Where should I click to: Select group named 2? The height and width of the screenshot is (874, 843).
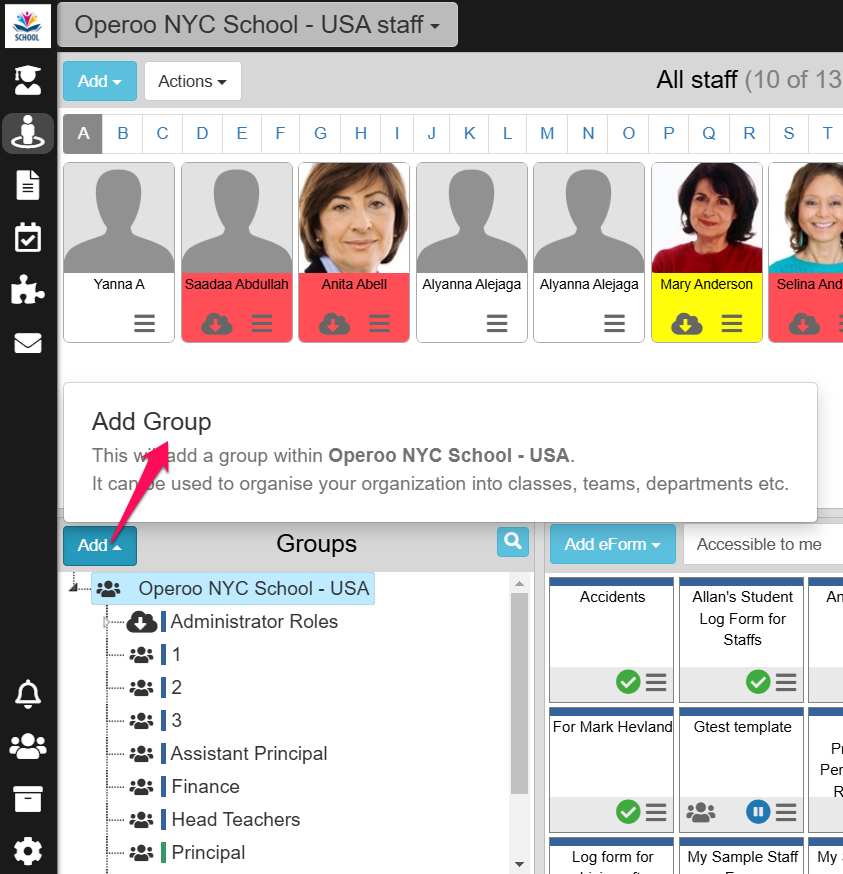176,687
